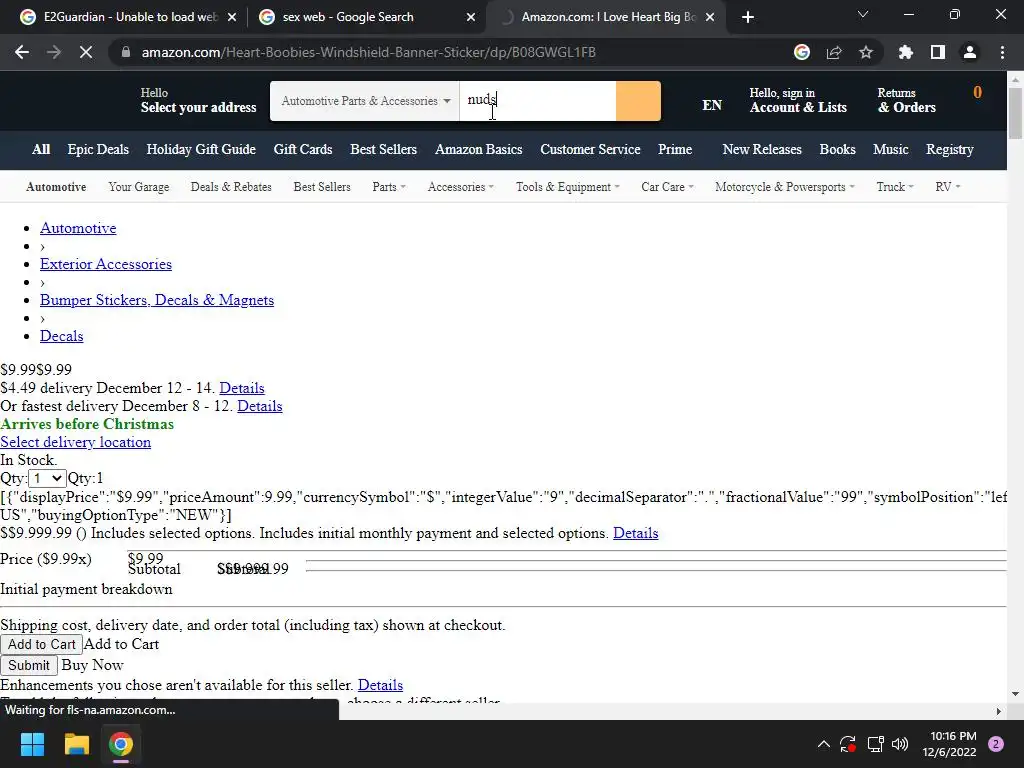Open Returns & Orders

pos(906,101)
